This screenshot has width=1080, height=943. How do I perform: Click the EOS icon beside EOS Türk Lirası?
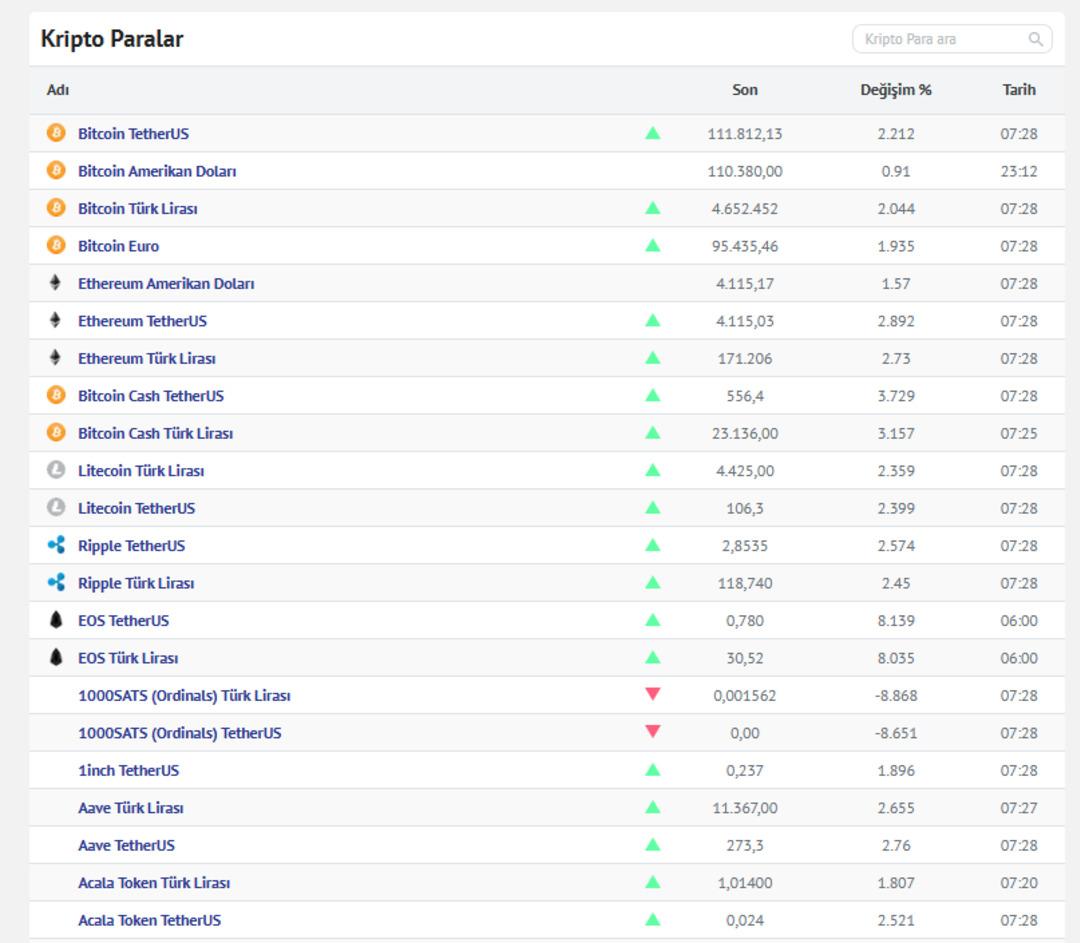(56, 657)
